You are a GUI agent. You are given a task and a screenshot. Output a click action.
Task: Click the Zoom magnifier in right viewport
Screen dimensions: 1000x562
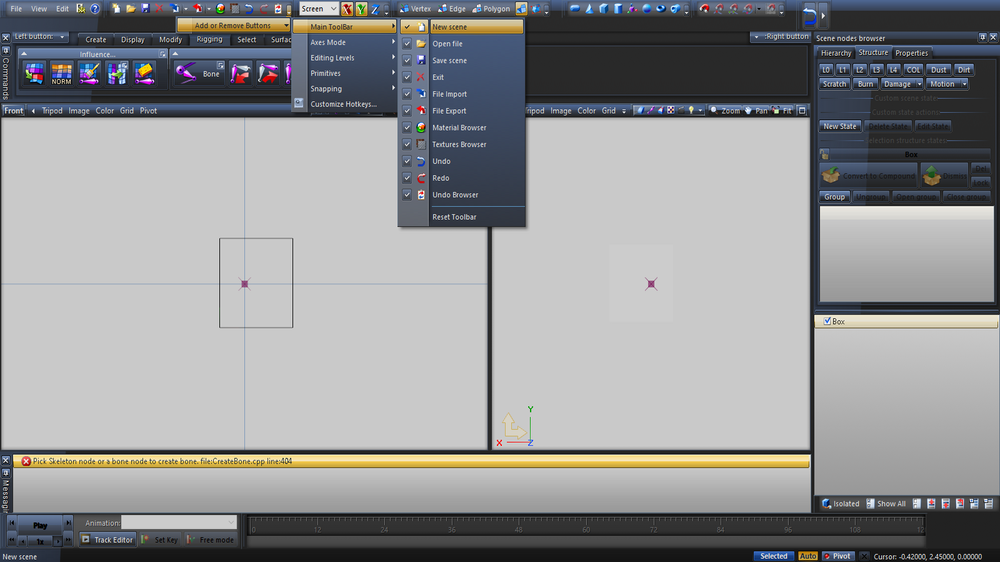click(724, 110)
